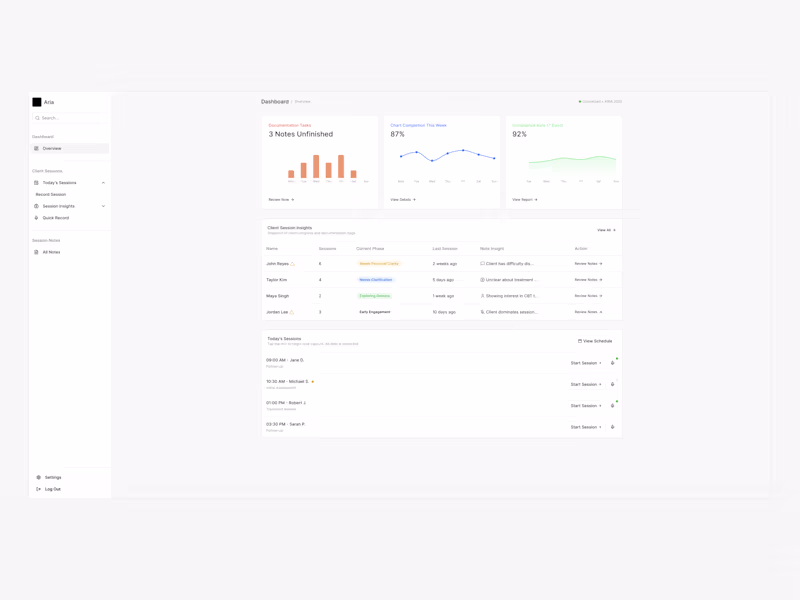This screenshot has width=800, height=600.
Task: Click the All Notes document icon
Action: pos(36,252)
